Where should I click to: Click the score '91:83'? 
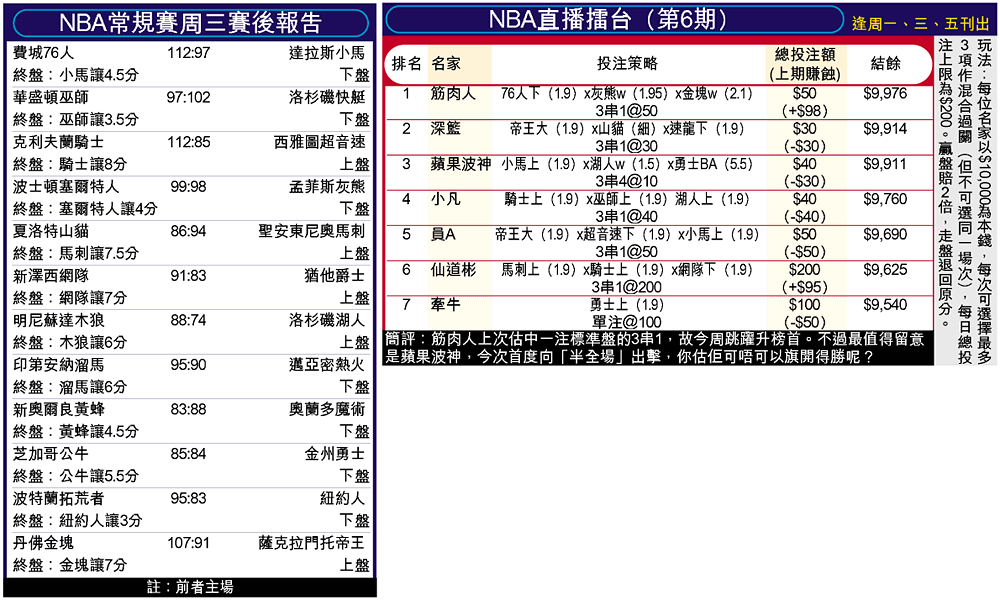coord(188,276)
